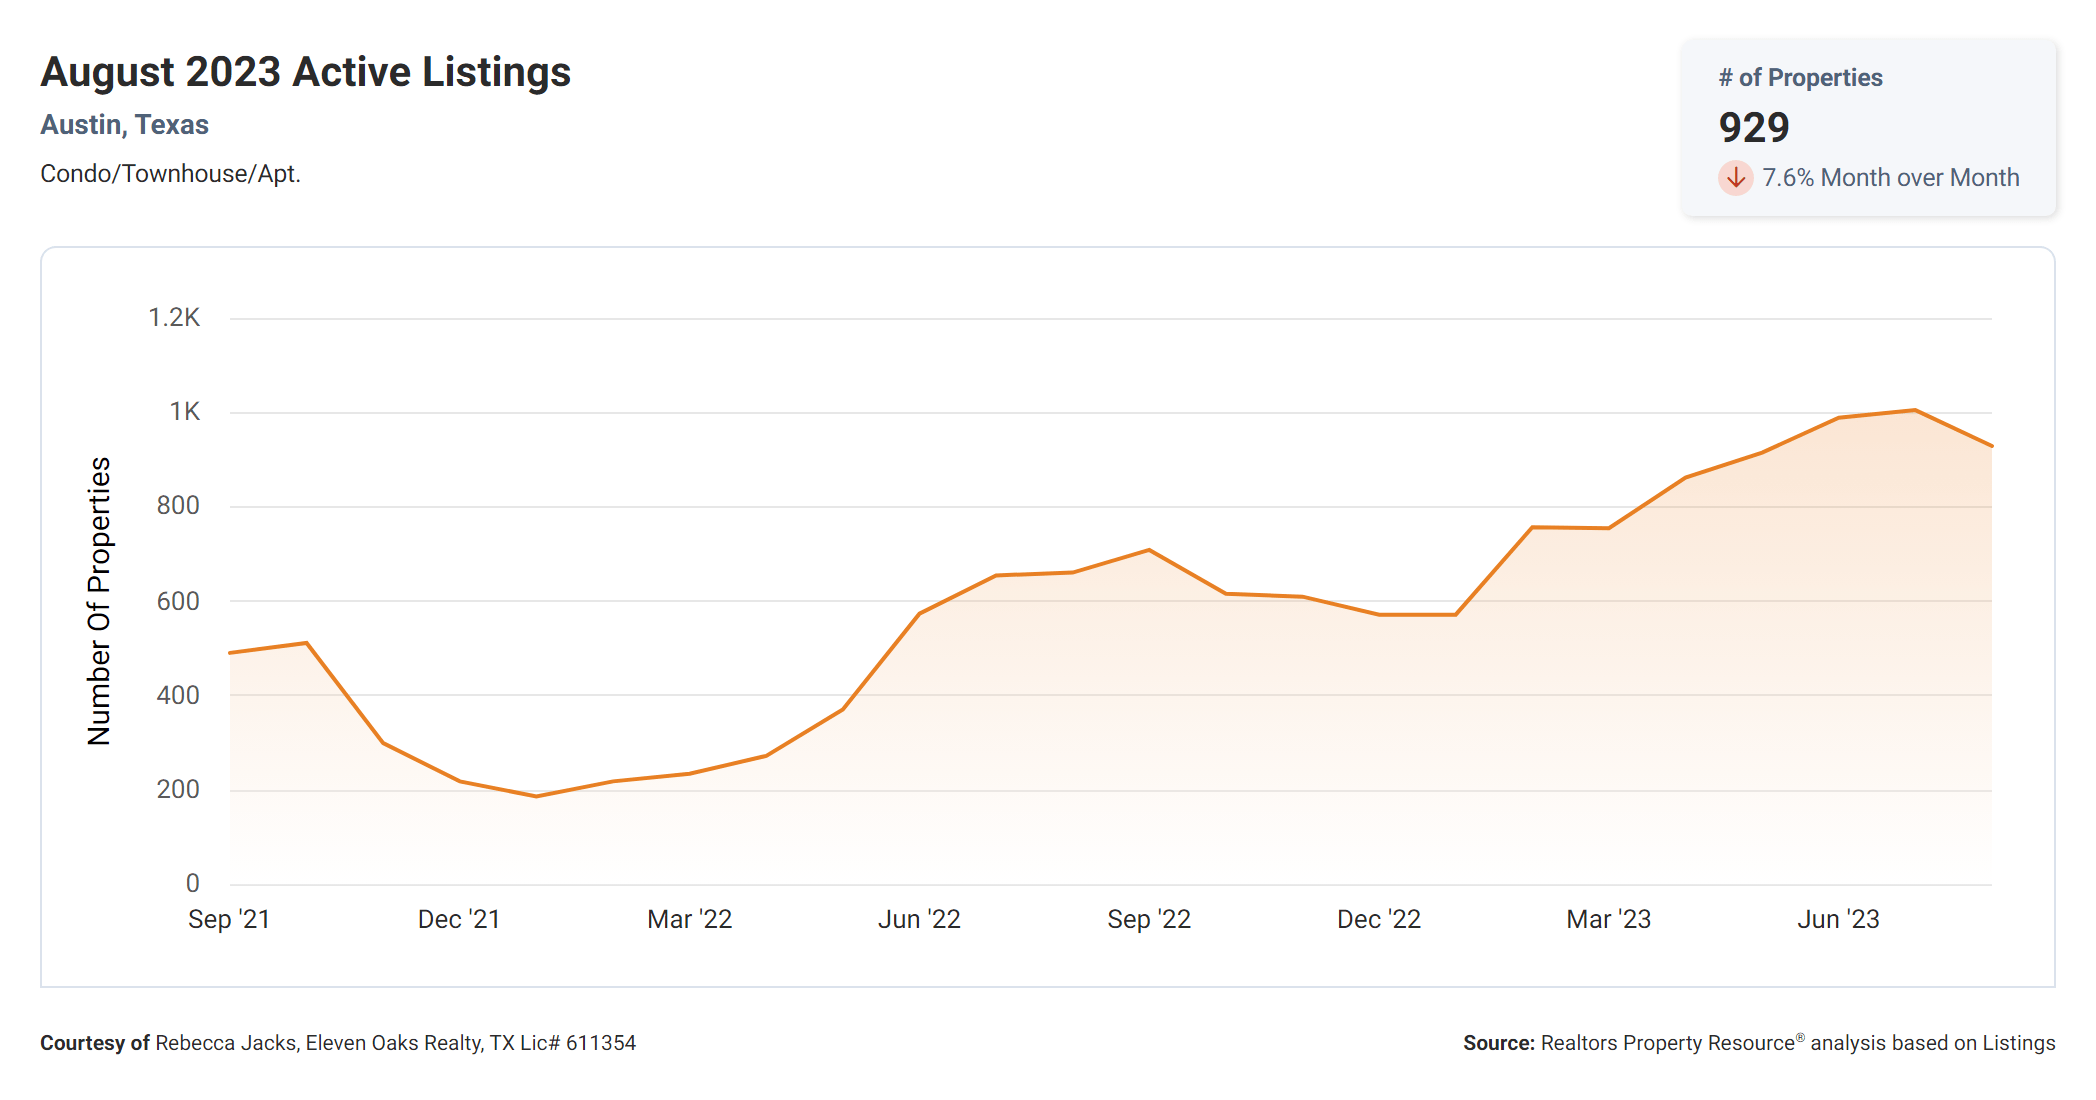Click the Condo/Townhouse/Apt. label
The width and height of the screenshot is (2096, 1100).
click(x=170, y=174)
